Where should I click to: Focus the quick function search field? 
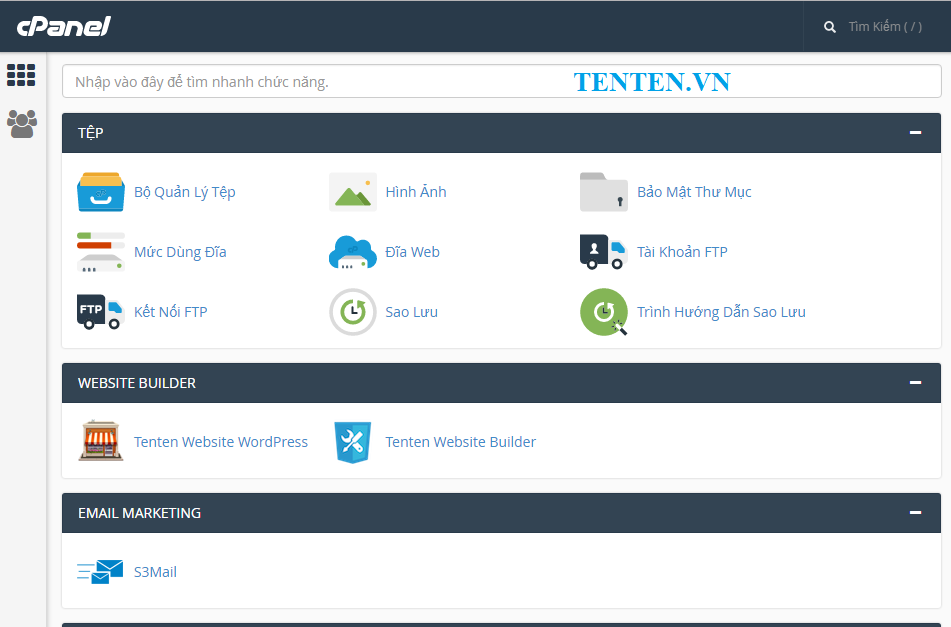coord(502,81)
